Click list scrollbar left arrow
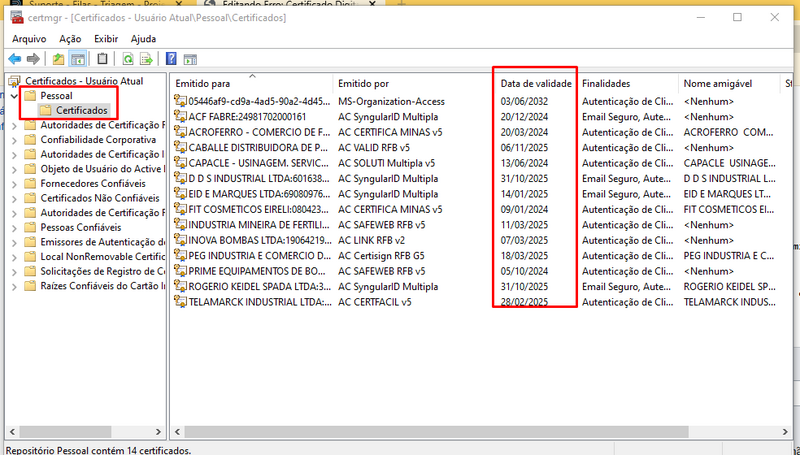The image size is (800, 455). pos(178,432)
